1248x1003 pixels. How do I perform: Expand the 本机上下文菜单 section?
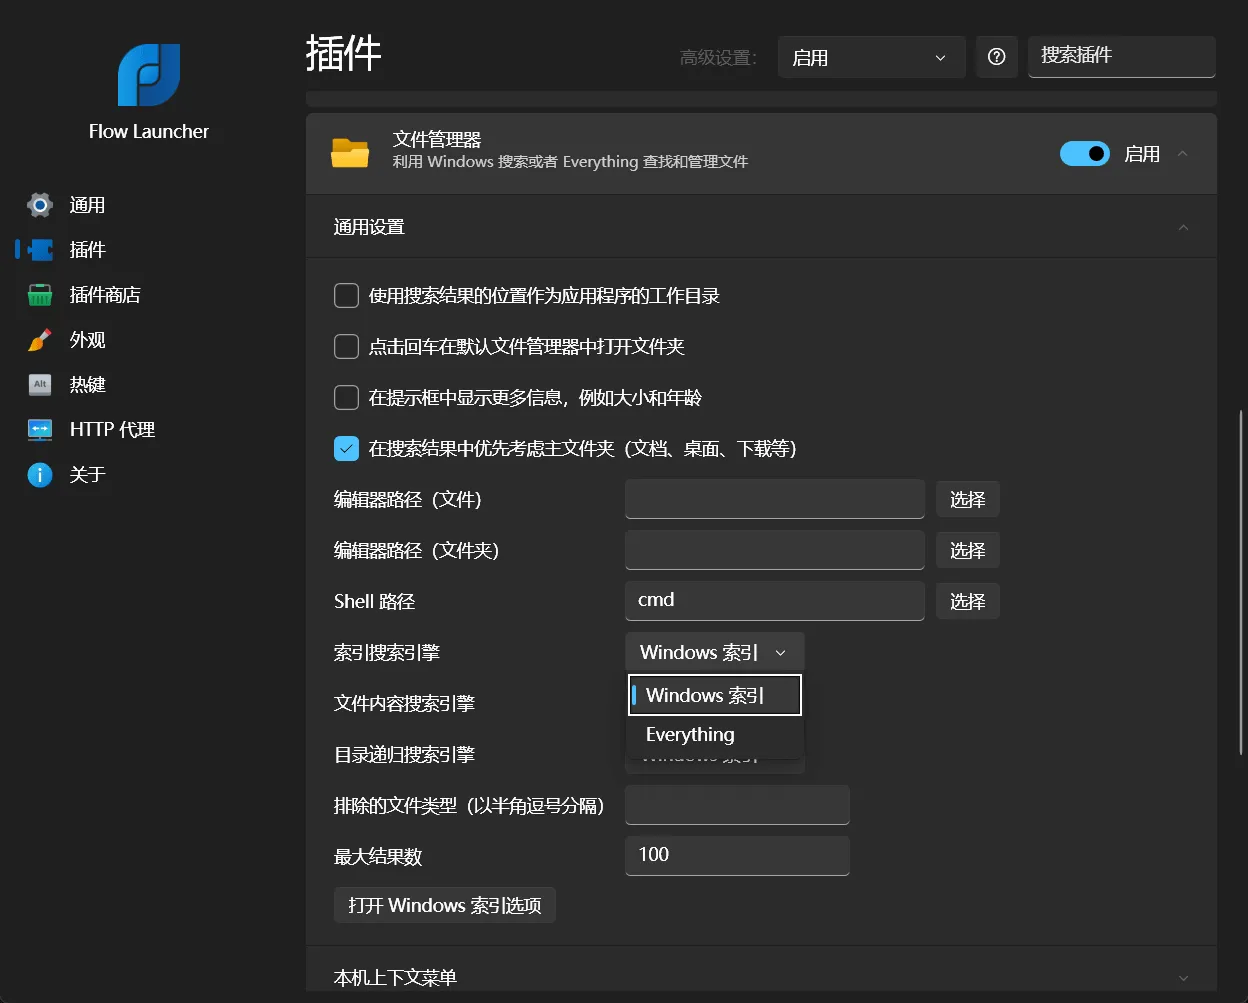click(x=1183, y=978)
